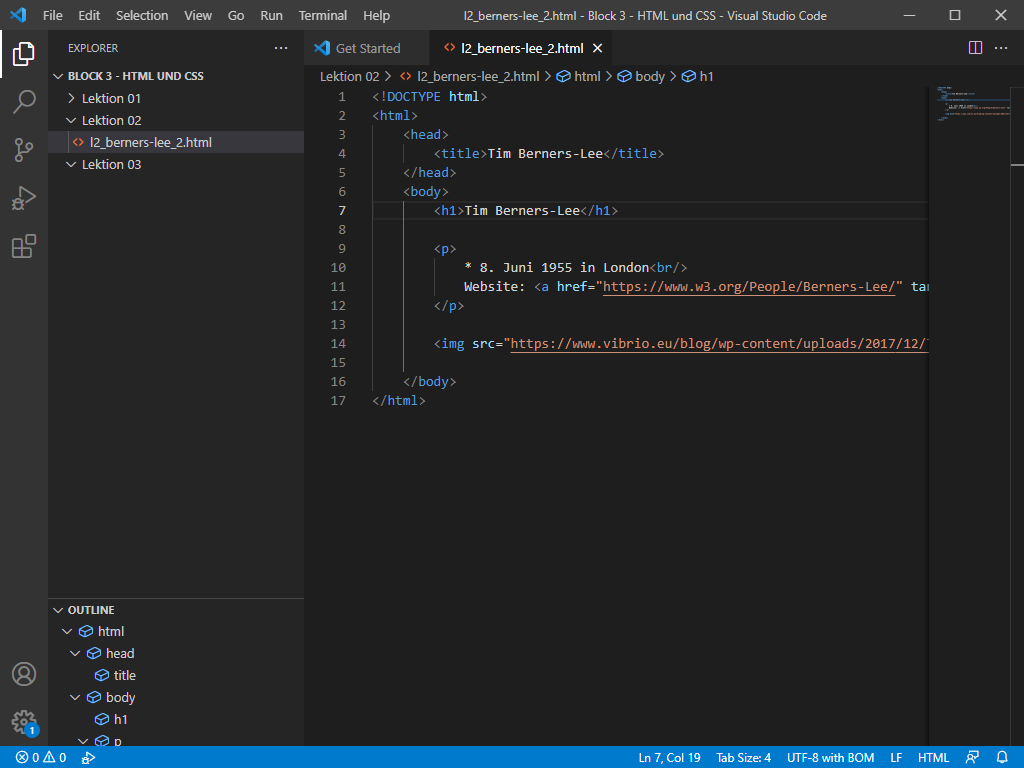Click the minimap code overview
This screenshot has width=1024, height=768.
[x=972, y=103]
